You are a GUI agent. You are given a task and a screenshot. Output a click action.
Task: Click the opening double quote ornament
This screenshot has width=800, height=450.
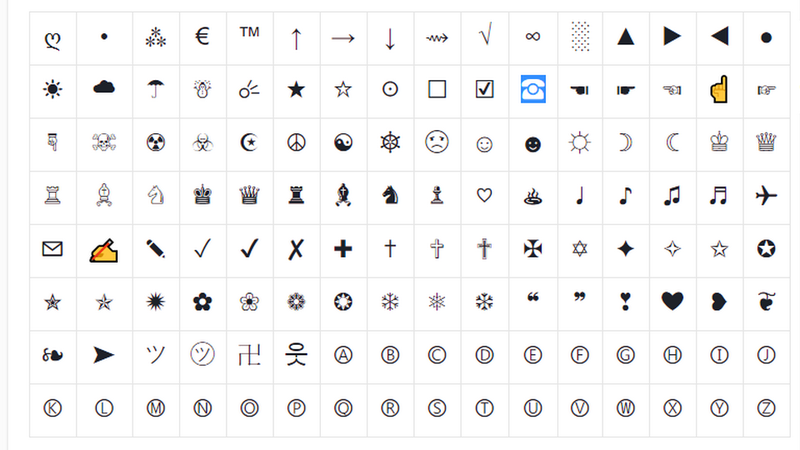point(533,297)
